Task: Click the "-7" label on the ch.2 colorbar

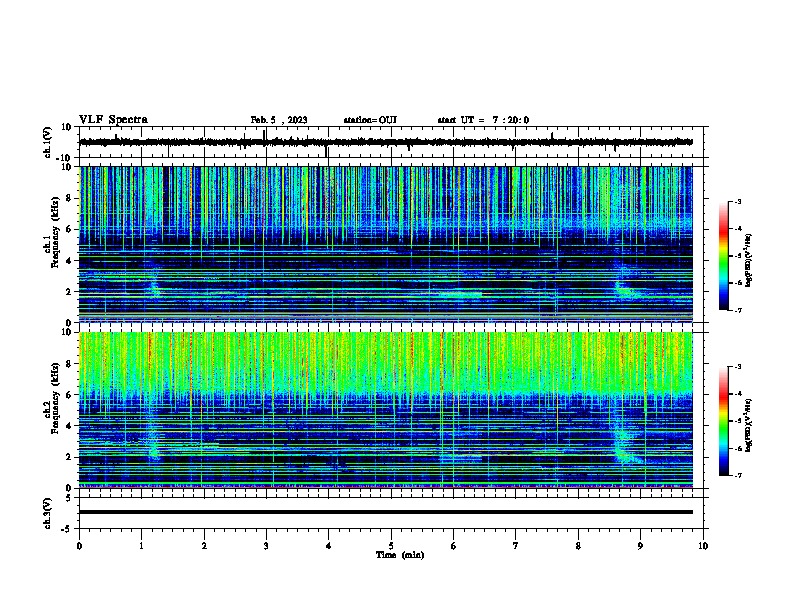Action: click(737, 476)
